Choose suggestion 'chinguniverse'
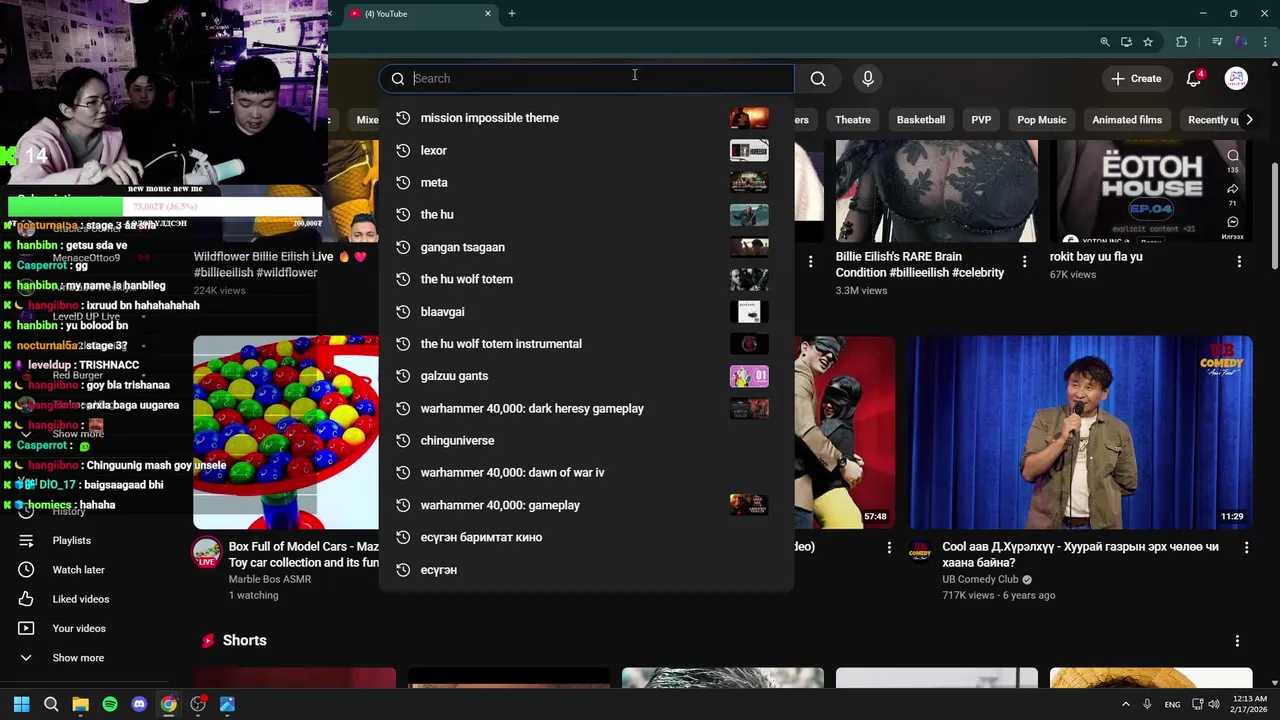The image size is (1280, 720). (586, 441)
